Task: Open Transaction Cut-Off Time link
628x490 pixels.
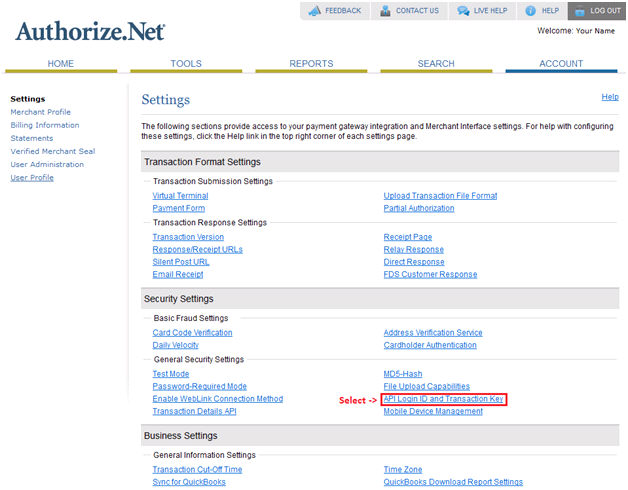Action: click(197, 470)
